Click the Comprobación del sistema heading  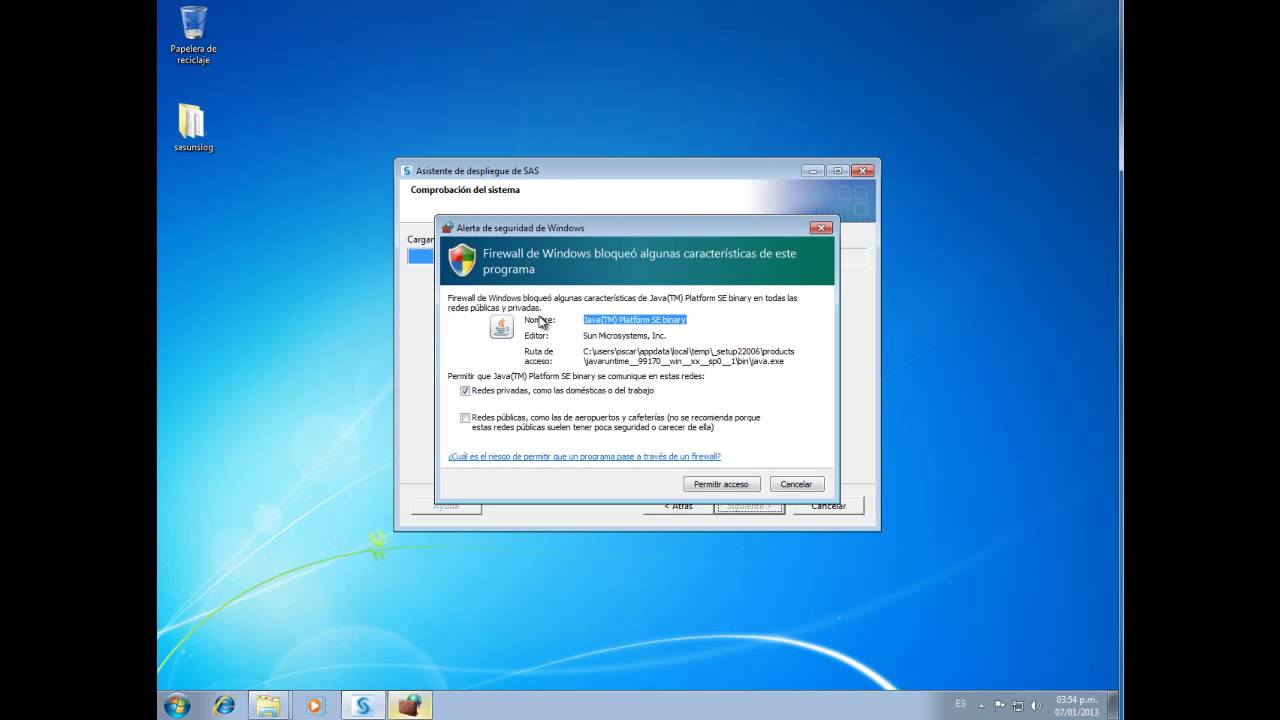(465, 190)
